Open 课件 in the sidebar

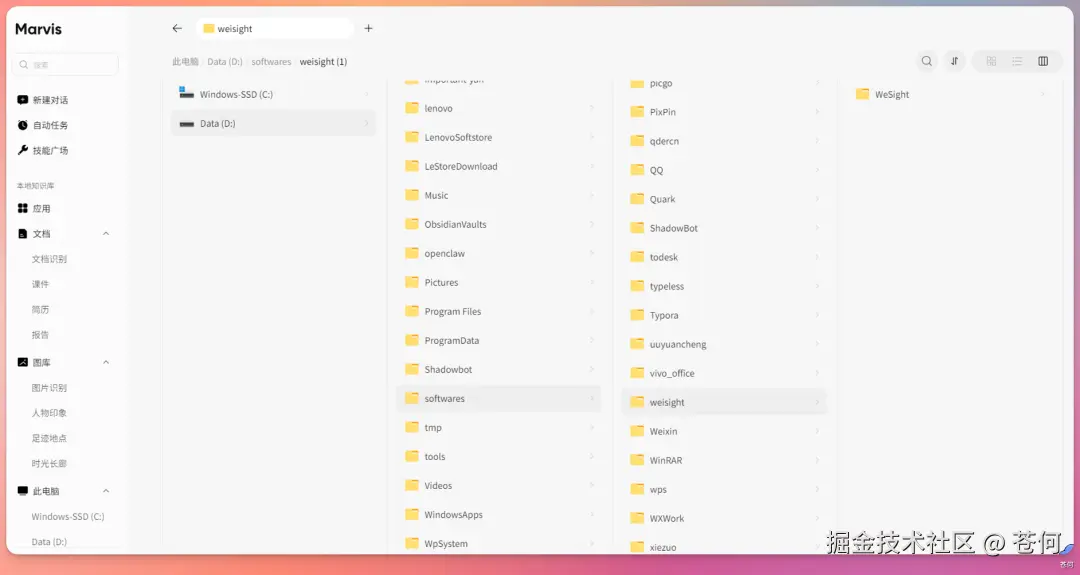[40, 284]
